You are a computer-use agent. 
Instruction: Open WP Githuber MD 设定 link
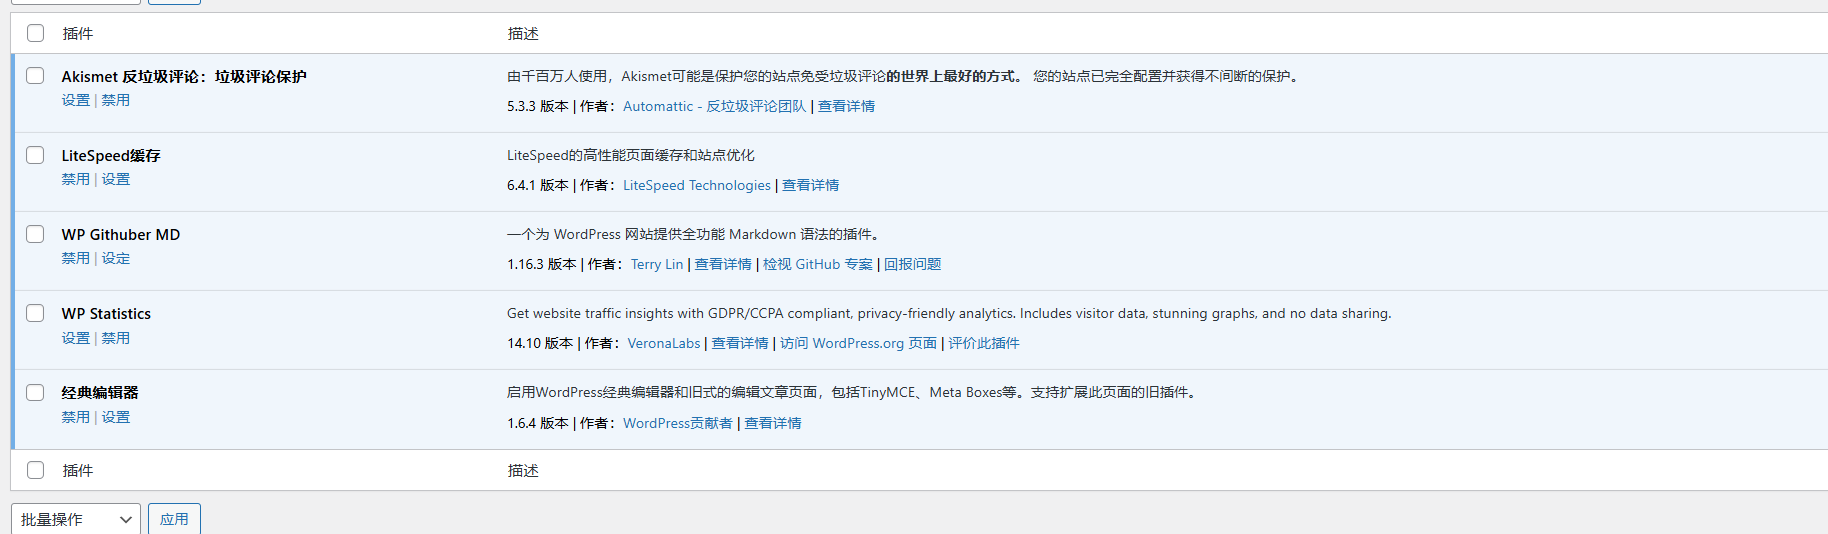coord(115,258)
